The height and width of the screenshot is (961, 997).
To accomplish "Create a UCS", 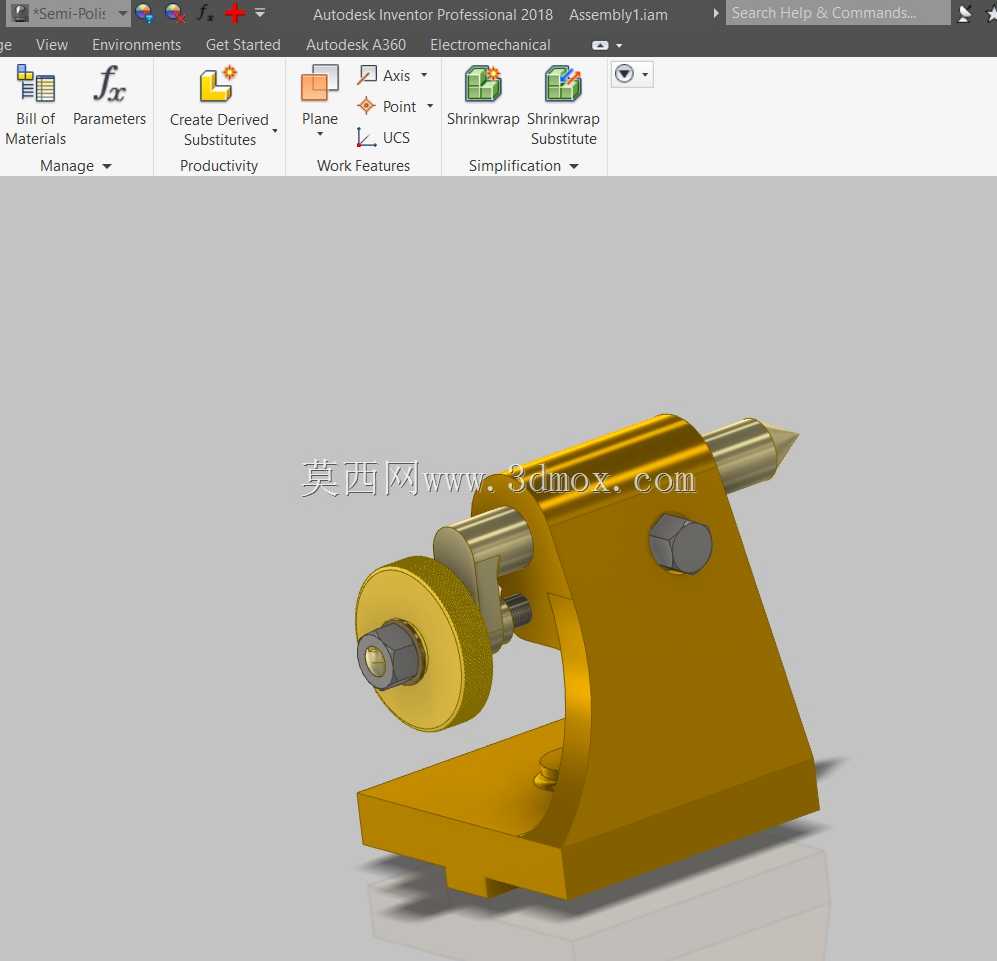I will pos(383,137).
